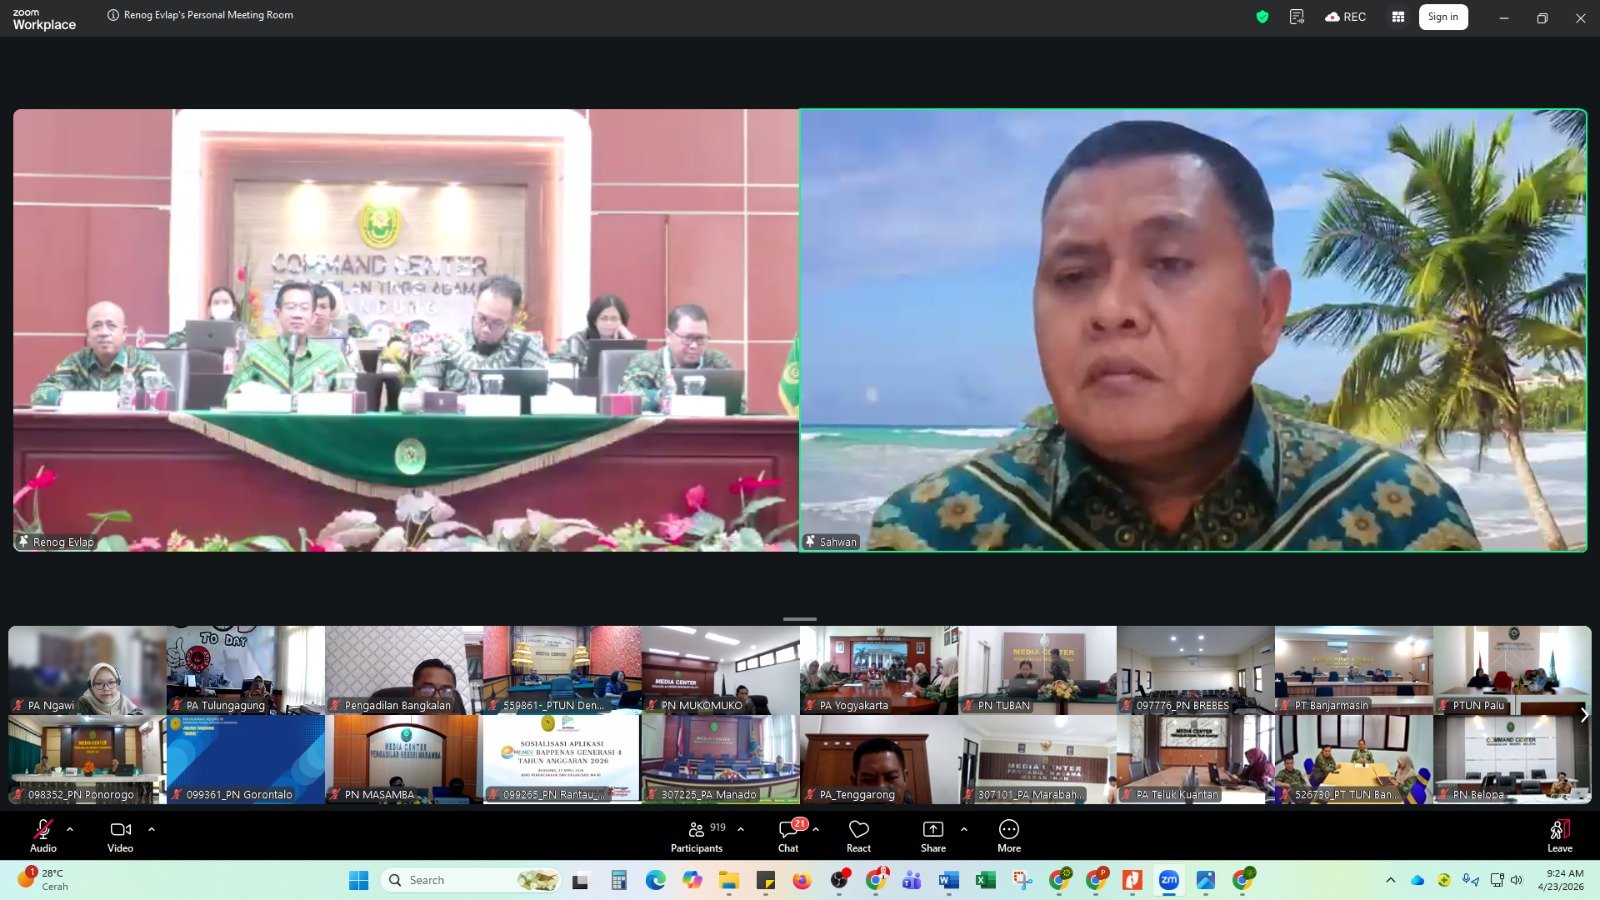Select the PA Yogyakarta participant thumbnail
1600x900 pixels.
click(x=878, y=670)
